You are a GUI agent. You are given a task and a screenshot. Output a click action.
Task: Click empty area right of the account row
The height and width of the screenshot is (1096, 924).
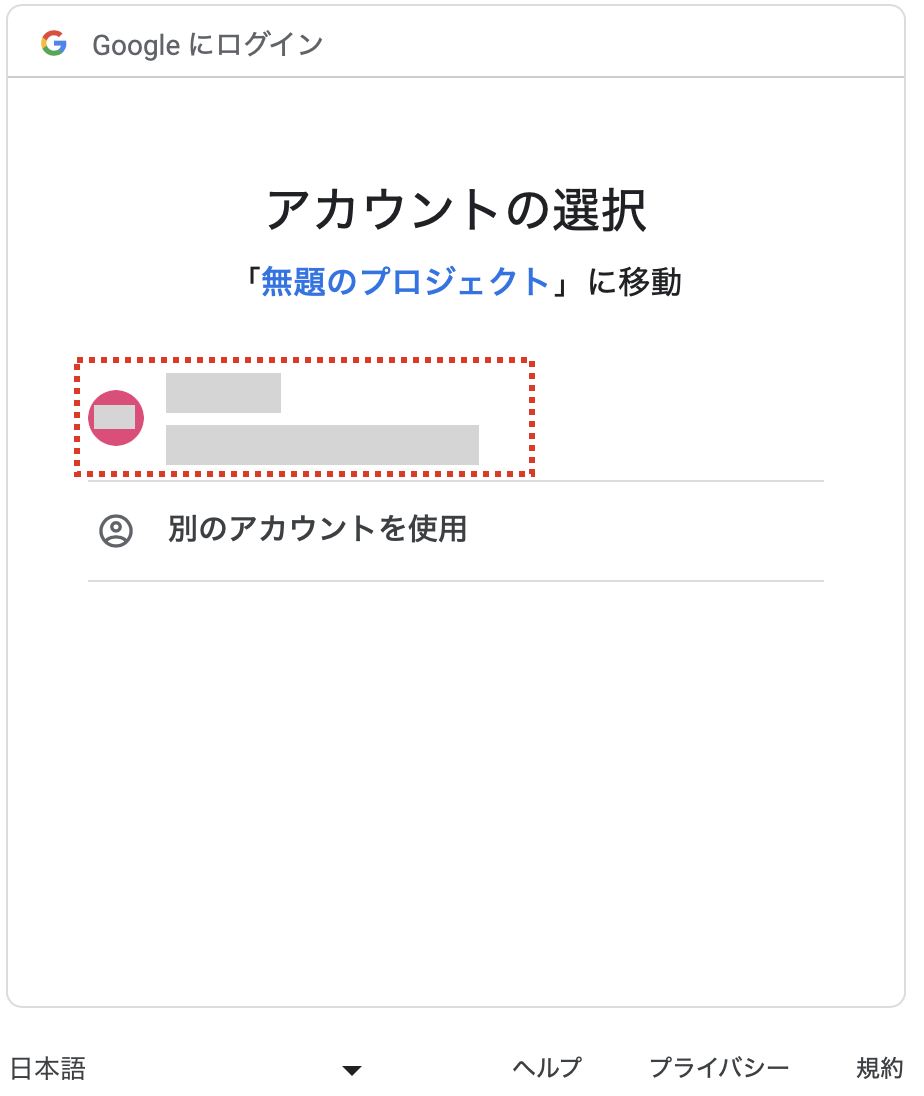point(678,418)
